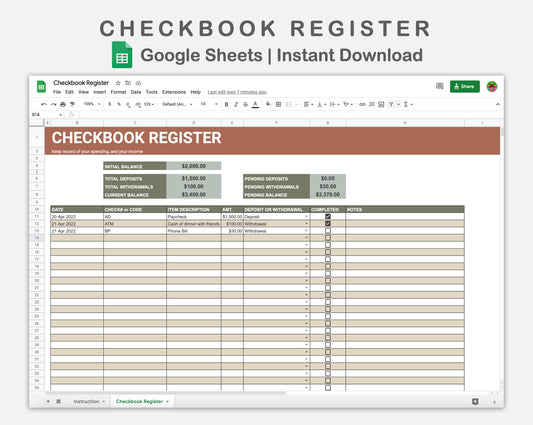The width and height of the screenshot is (533, 425).
Task: Check the Completed box in row 14
Action: coord(328,238)
